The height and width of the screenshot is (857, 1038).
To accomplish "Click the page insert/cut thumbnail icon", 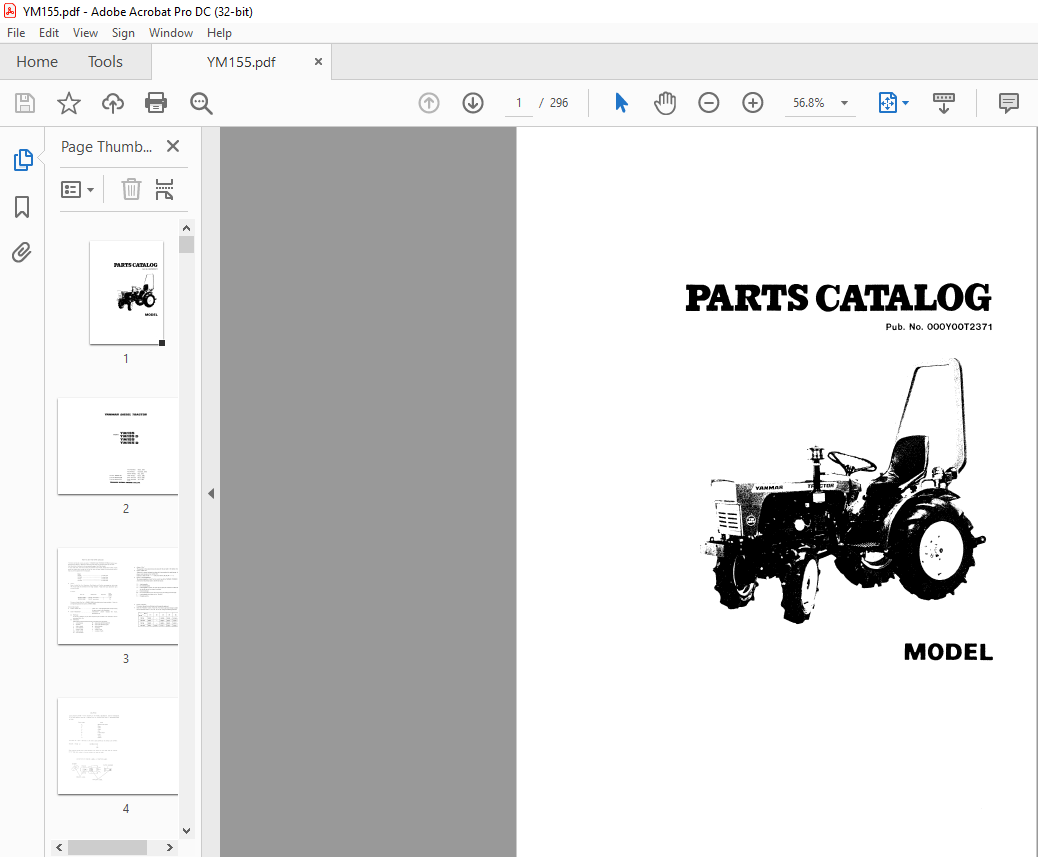I will [x=164, y=189].
